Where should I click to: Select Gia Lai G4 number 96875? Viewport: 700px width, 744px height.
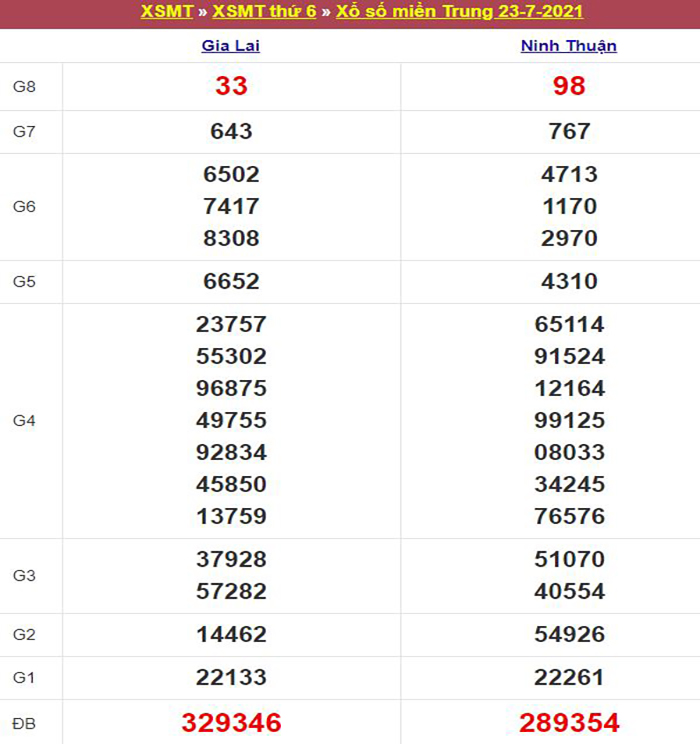(231, 388)
